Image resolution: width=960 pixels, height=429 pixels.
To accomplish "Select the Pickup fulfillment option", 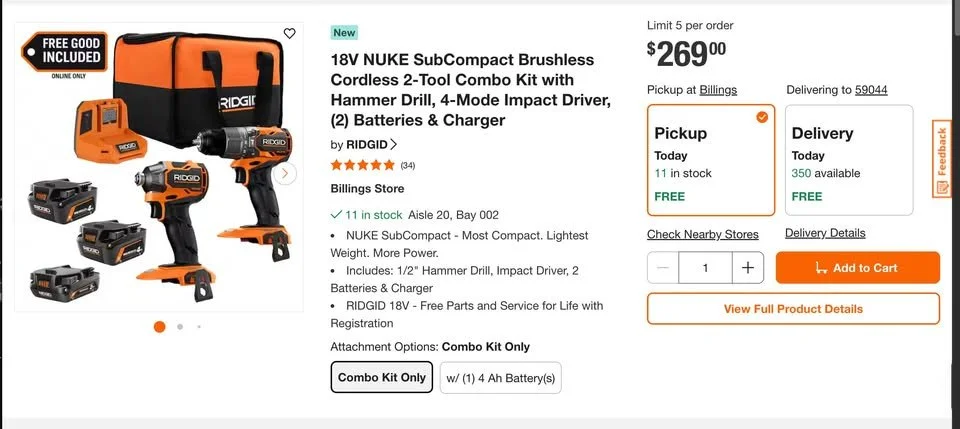I will coord(711,160).
